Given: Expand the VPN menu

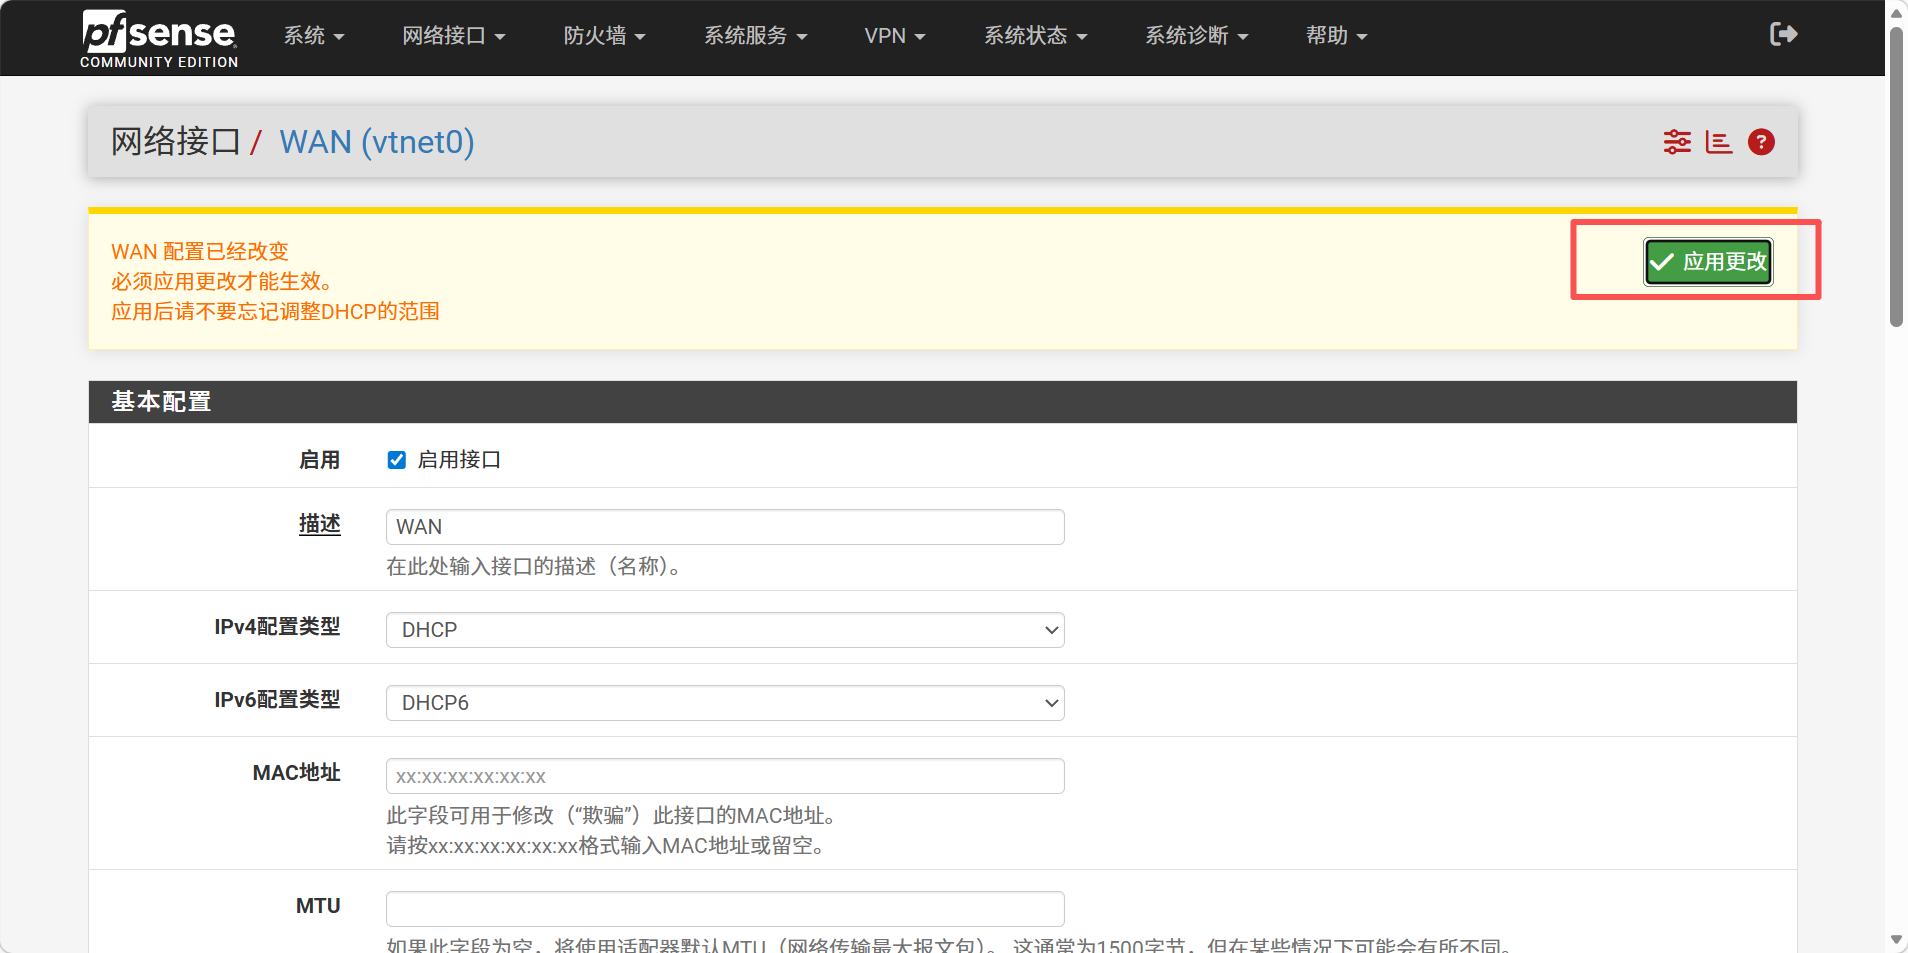Looking at the screenshot, I should pos(894,36).
